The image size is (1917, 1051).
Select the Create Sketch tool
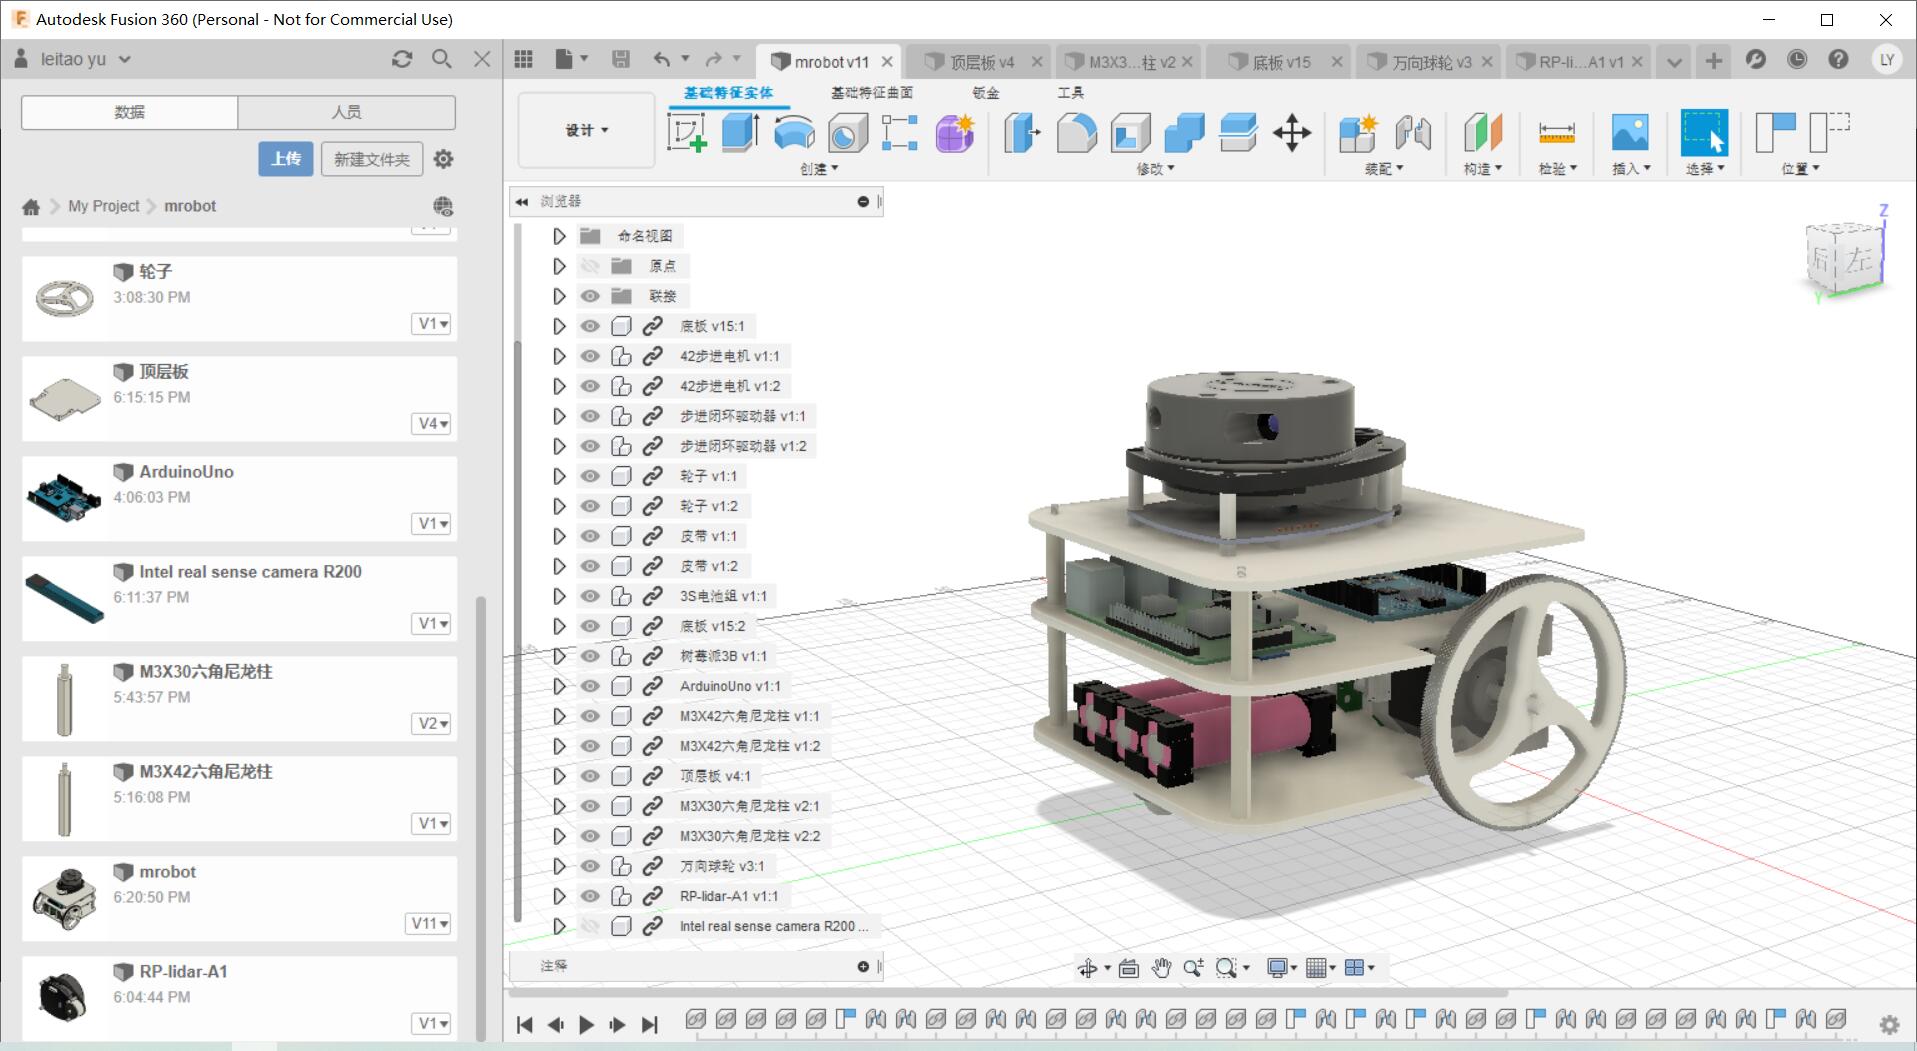[687, 132]
